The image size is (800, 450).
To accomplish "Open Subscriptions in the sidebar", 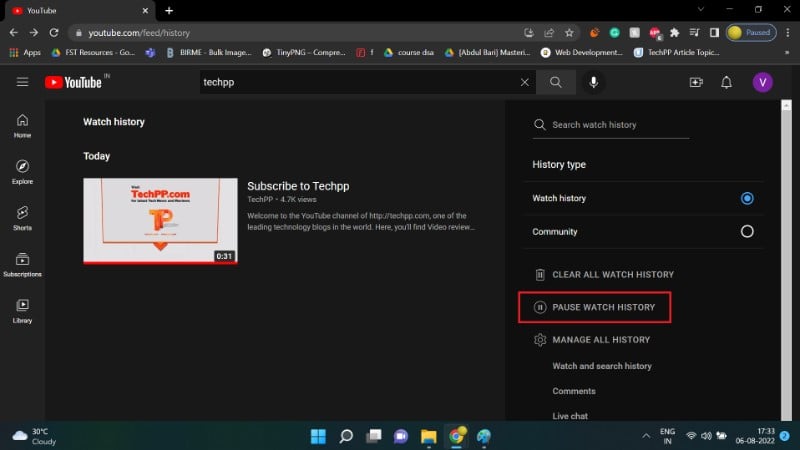I will tap(22, 265).
